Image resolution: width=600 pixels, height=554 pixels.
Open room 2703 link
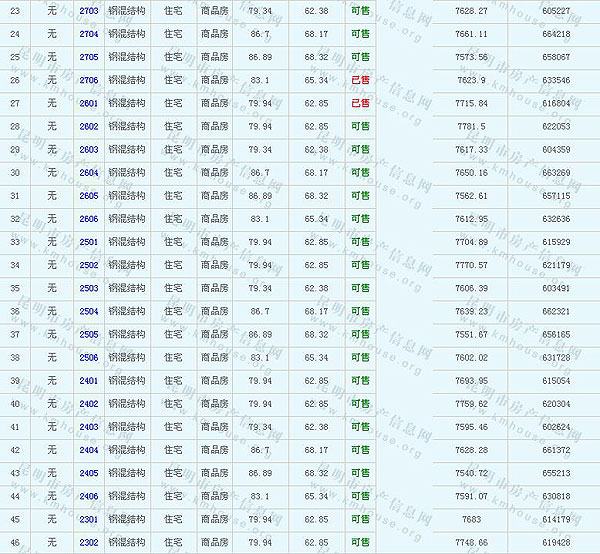[88, 11]
